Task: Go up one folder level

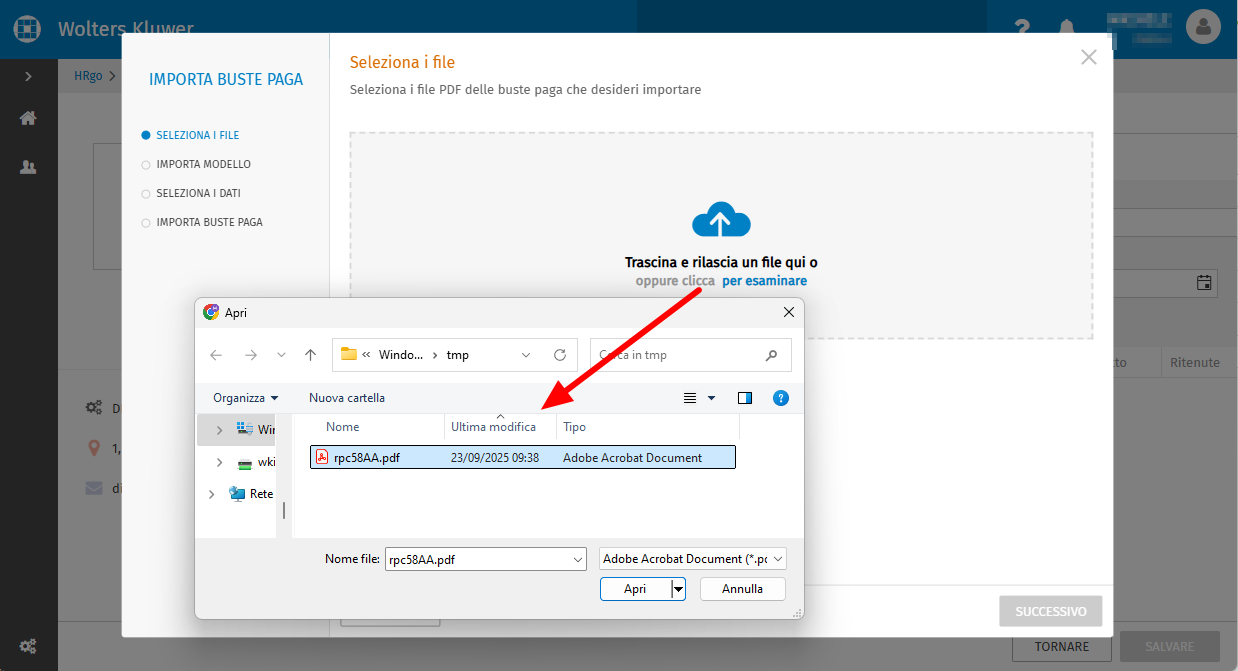Action: point(310,355)
